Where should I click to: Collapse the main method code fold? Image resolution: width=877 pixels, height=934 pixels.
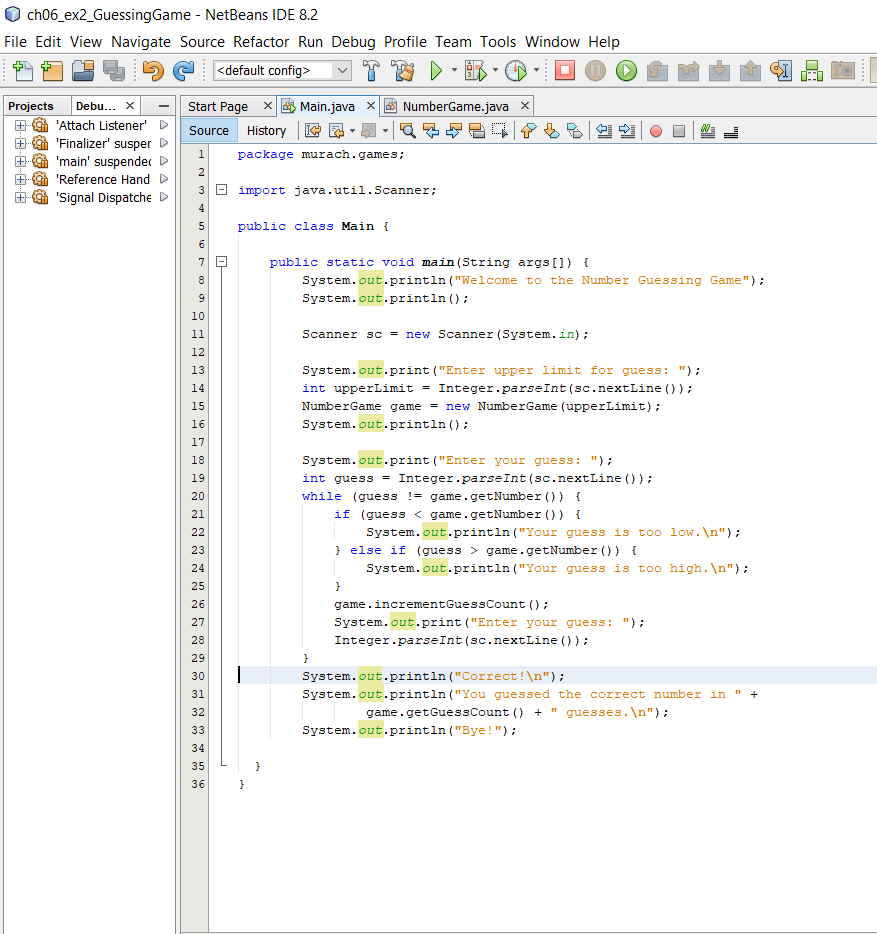pyautogui.click(x=223, y=262)
